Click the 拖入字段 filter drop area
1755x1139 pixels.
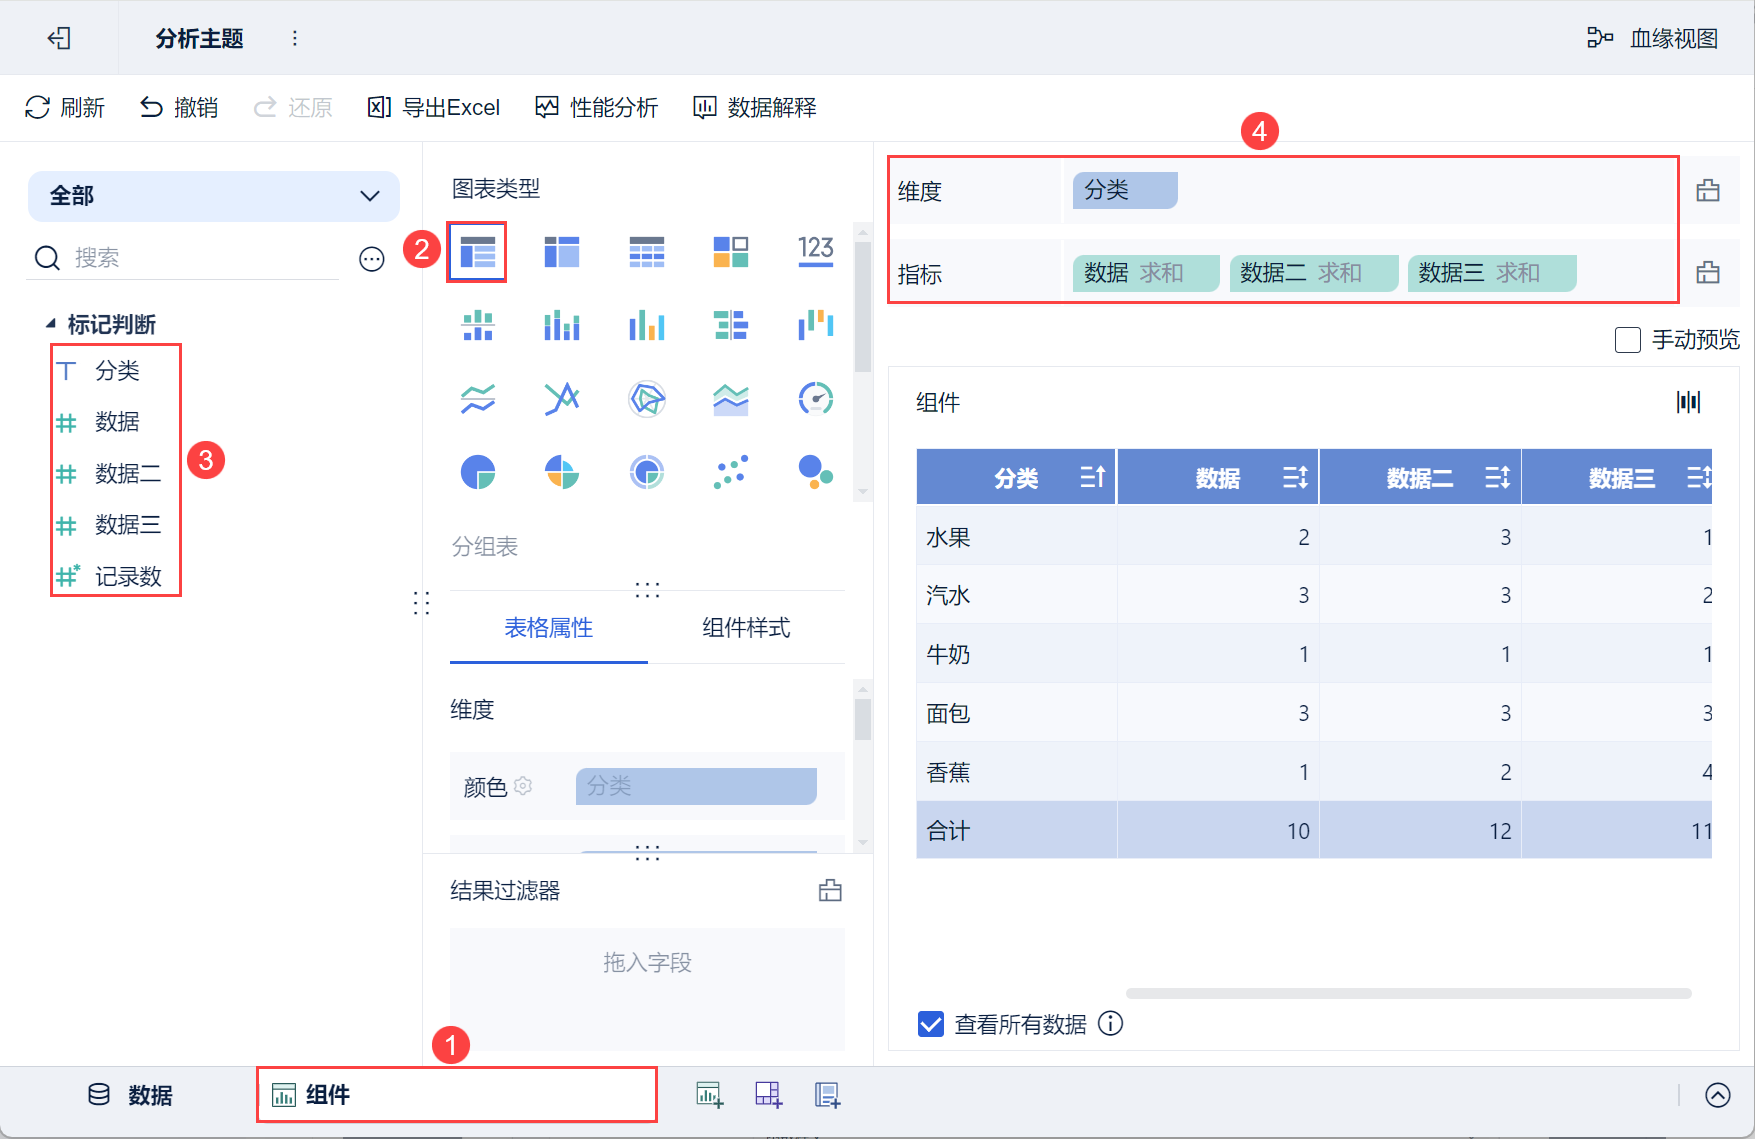(647, 988)
